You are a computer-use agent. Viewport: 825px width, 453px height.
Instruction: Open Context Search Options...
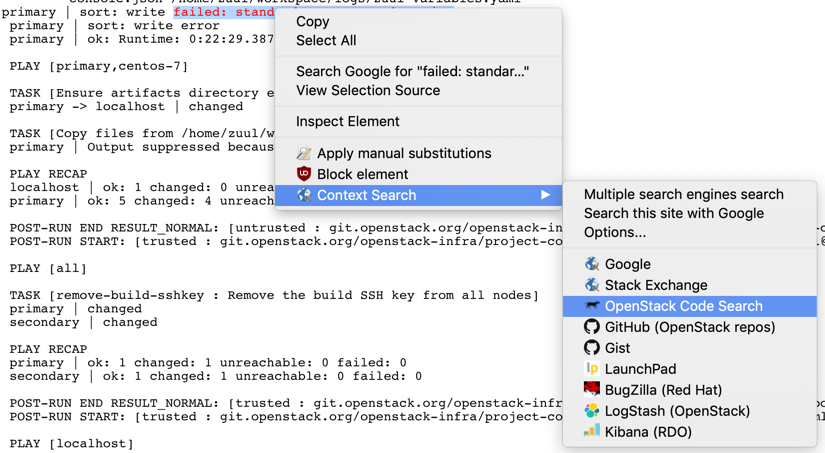tap(614, 232)
